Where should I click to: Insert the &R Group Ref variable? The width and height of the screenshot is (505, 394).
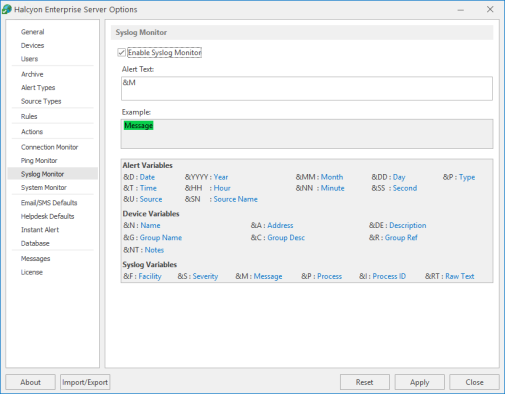[401, 238]
